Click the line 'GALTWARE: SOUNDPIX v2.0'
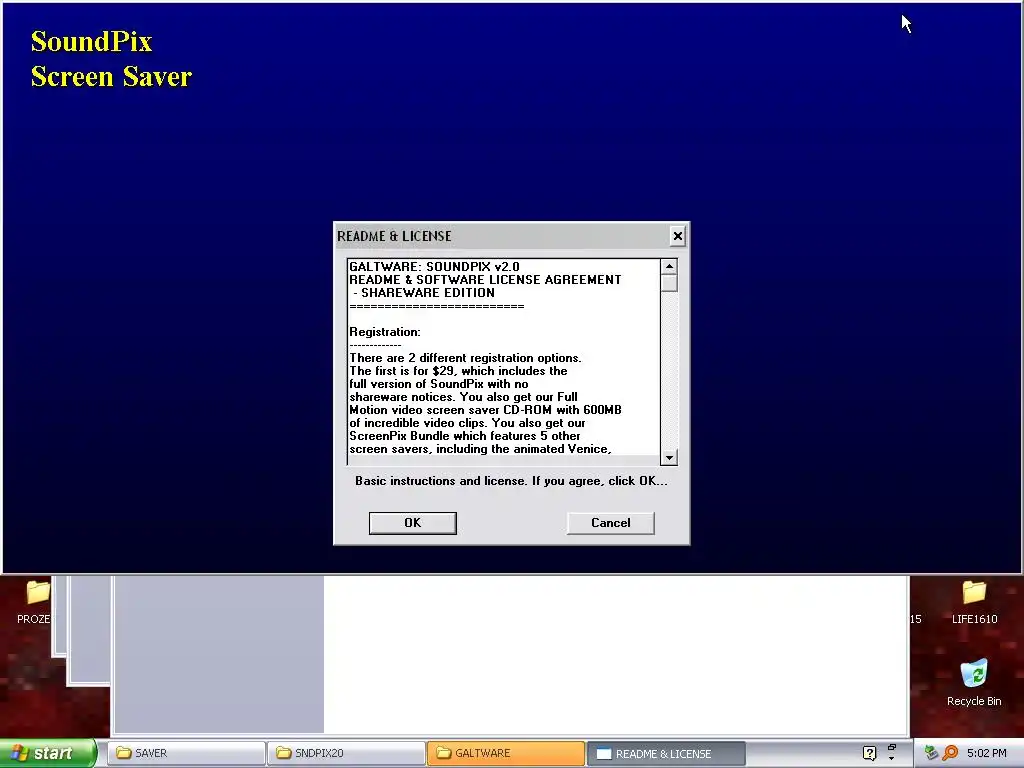 [x=434, y=266]
